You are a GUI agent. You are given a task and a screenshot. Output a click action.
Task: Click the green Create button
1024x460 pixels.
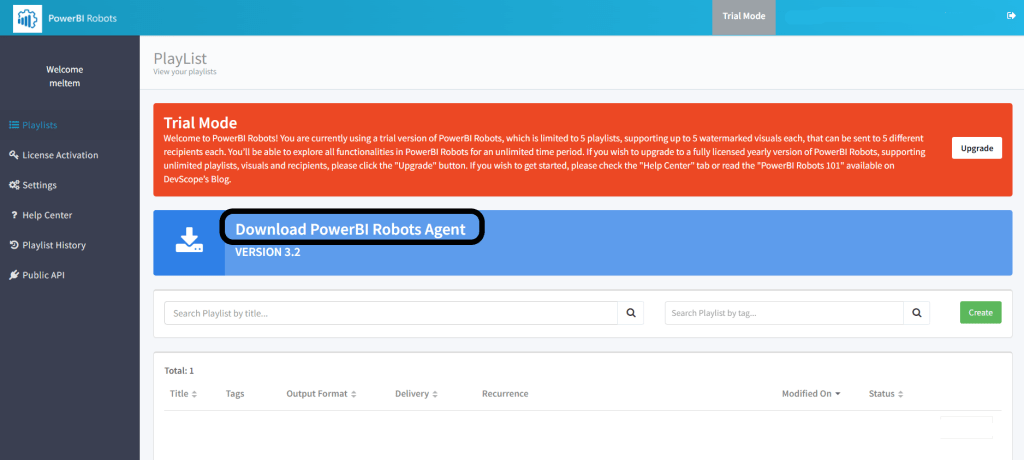[980, 313]
